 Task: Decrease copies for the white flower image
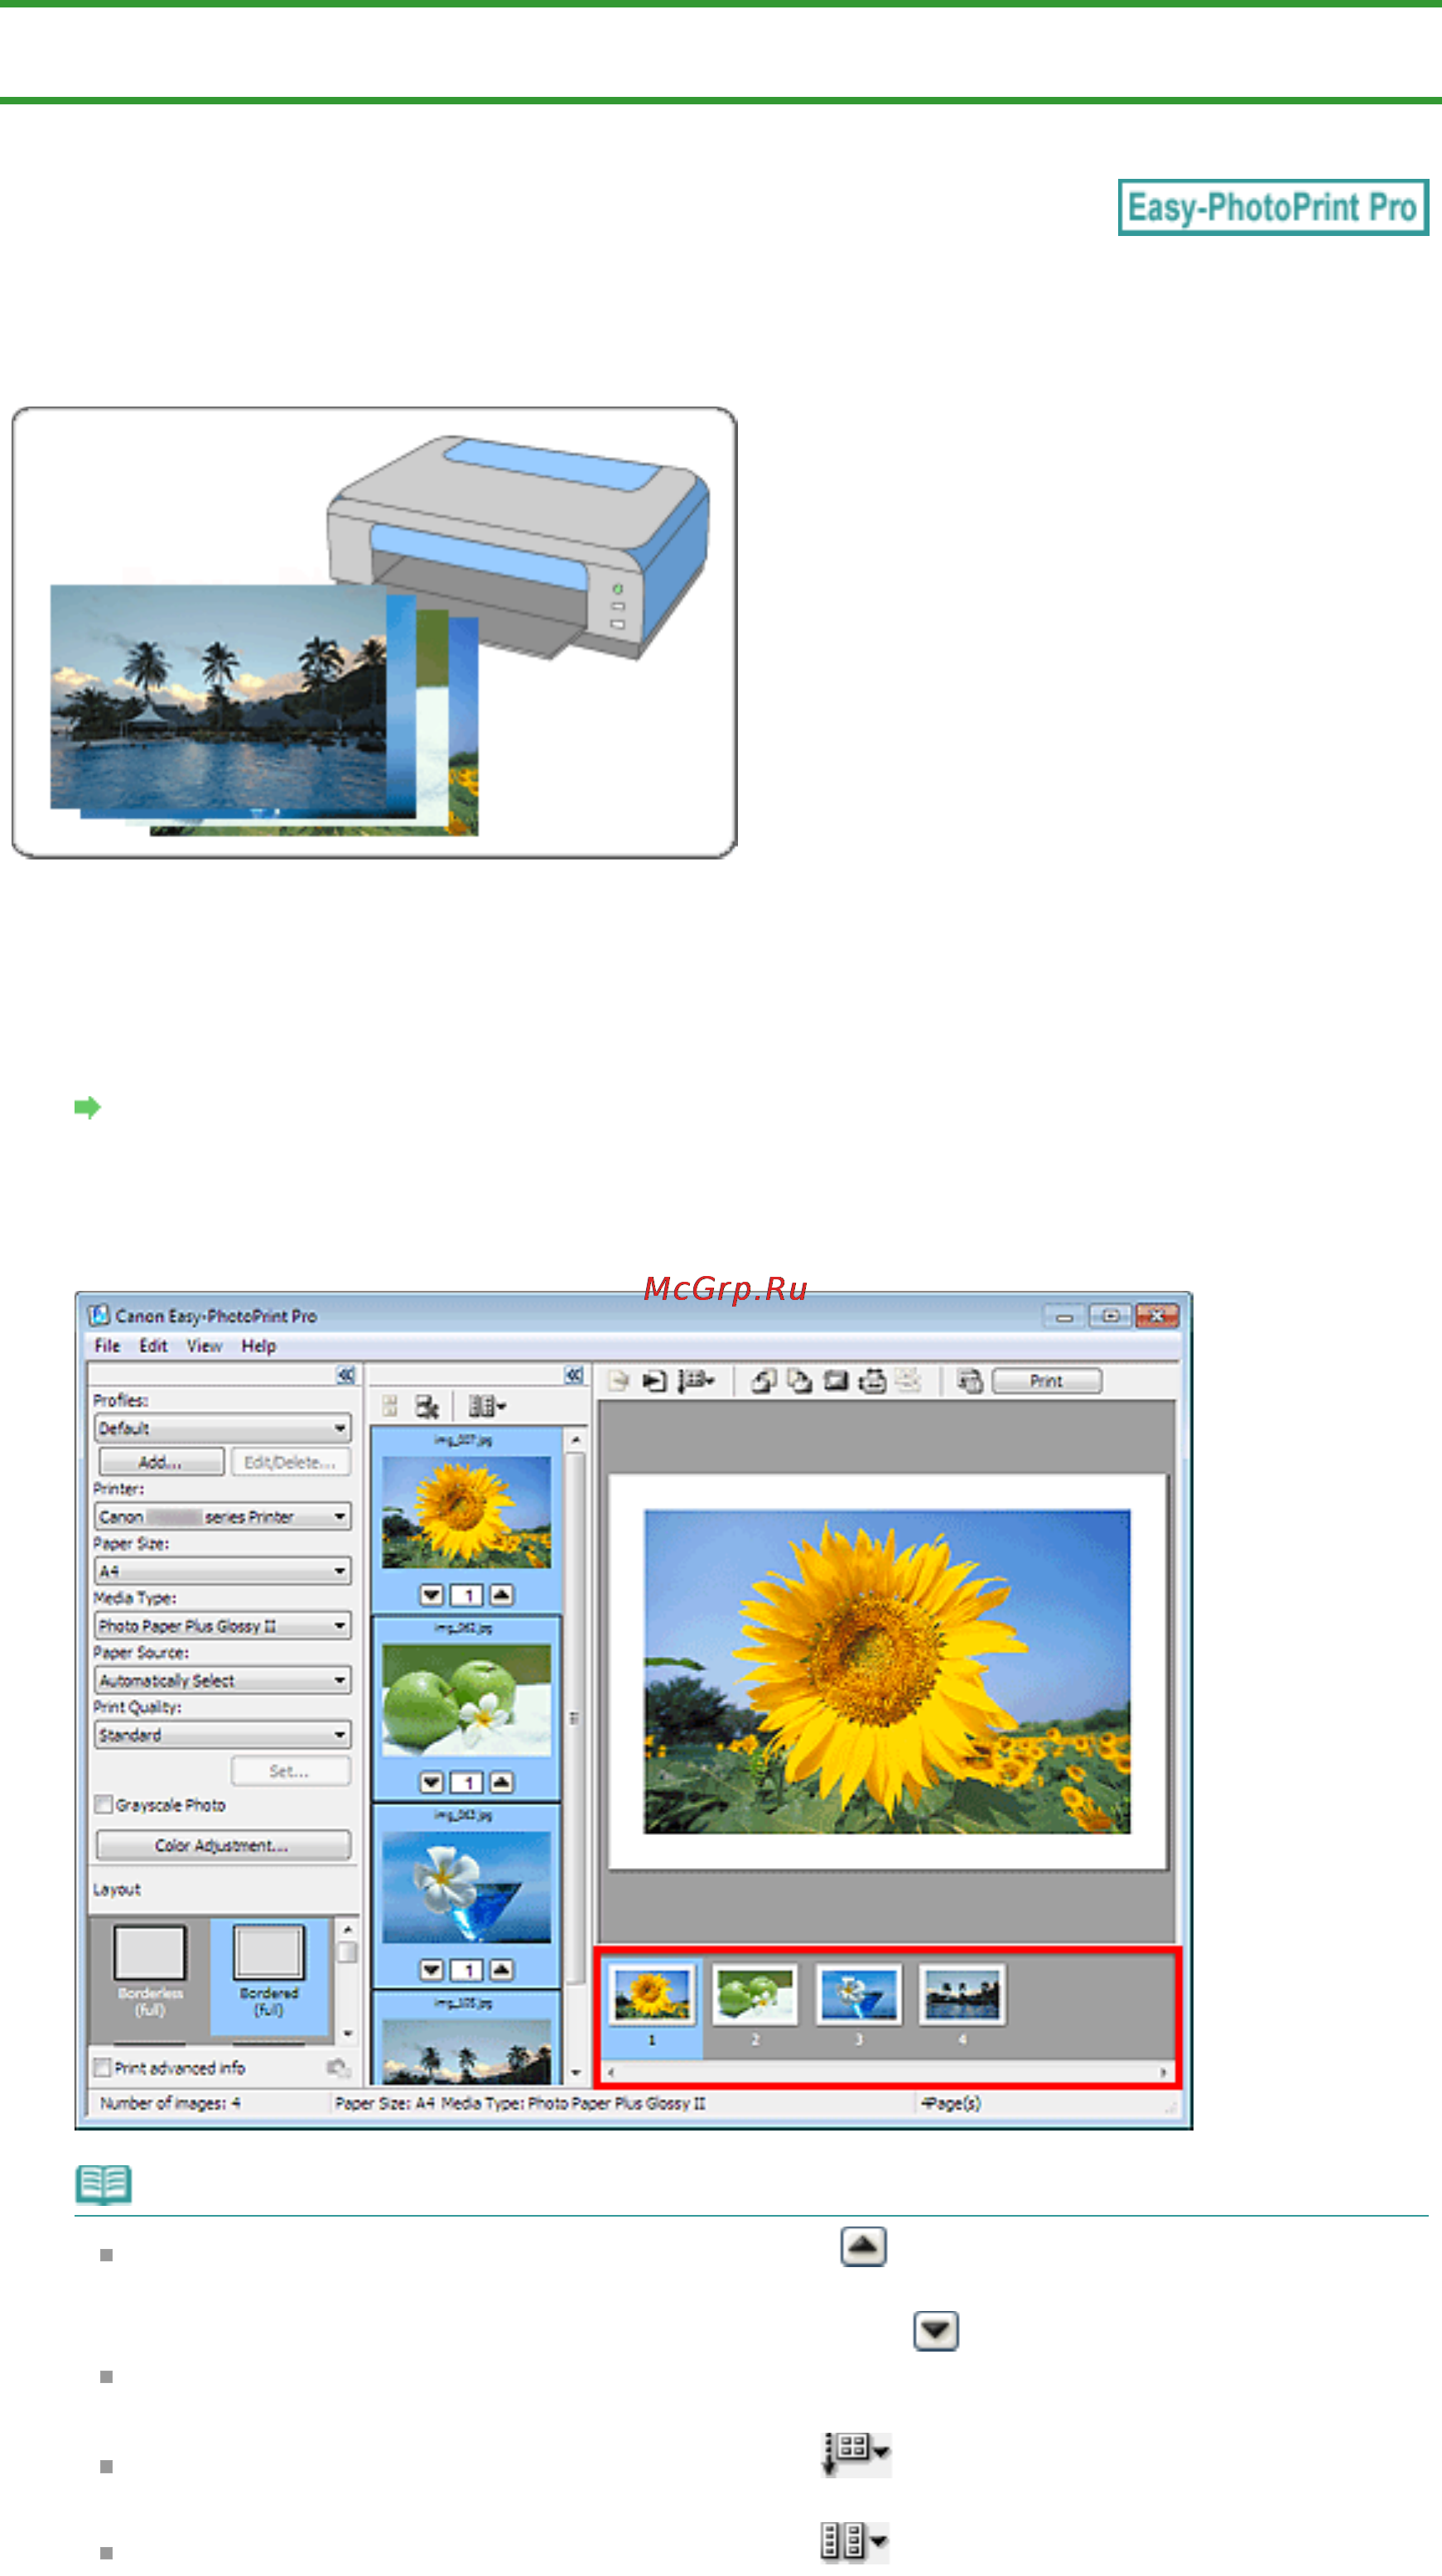pyautogui.click(x=432, y=1969)
